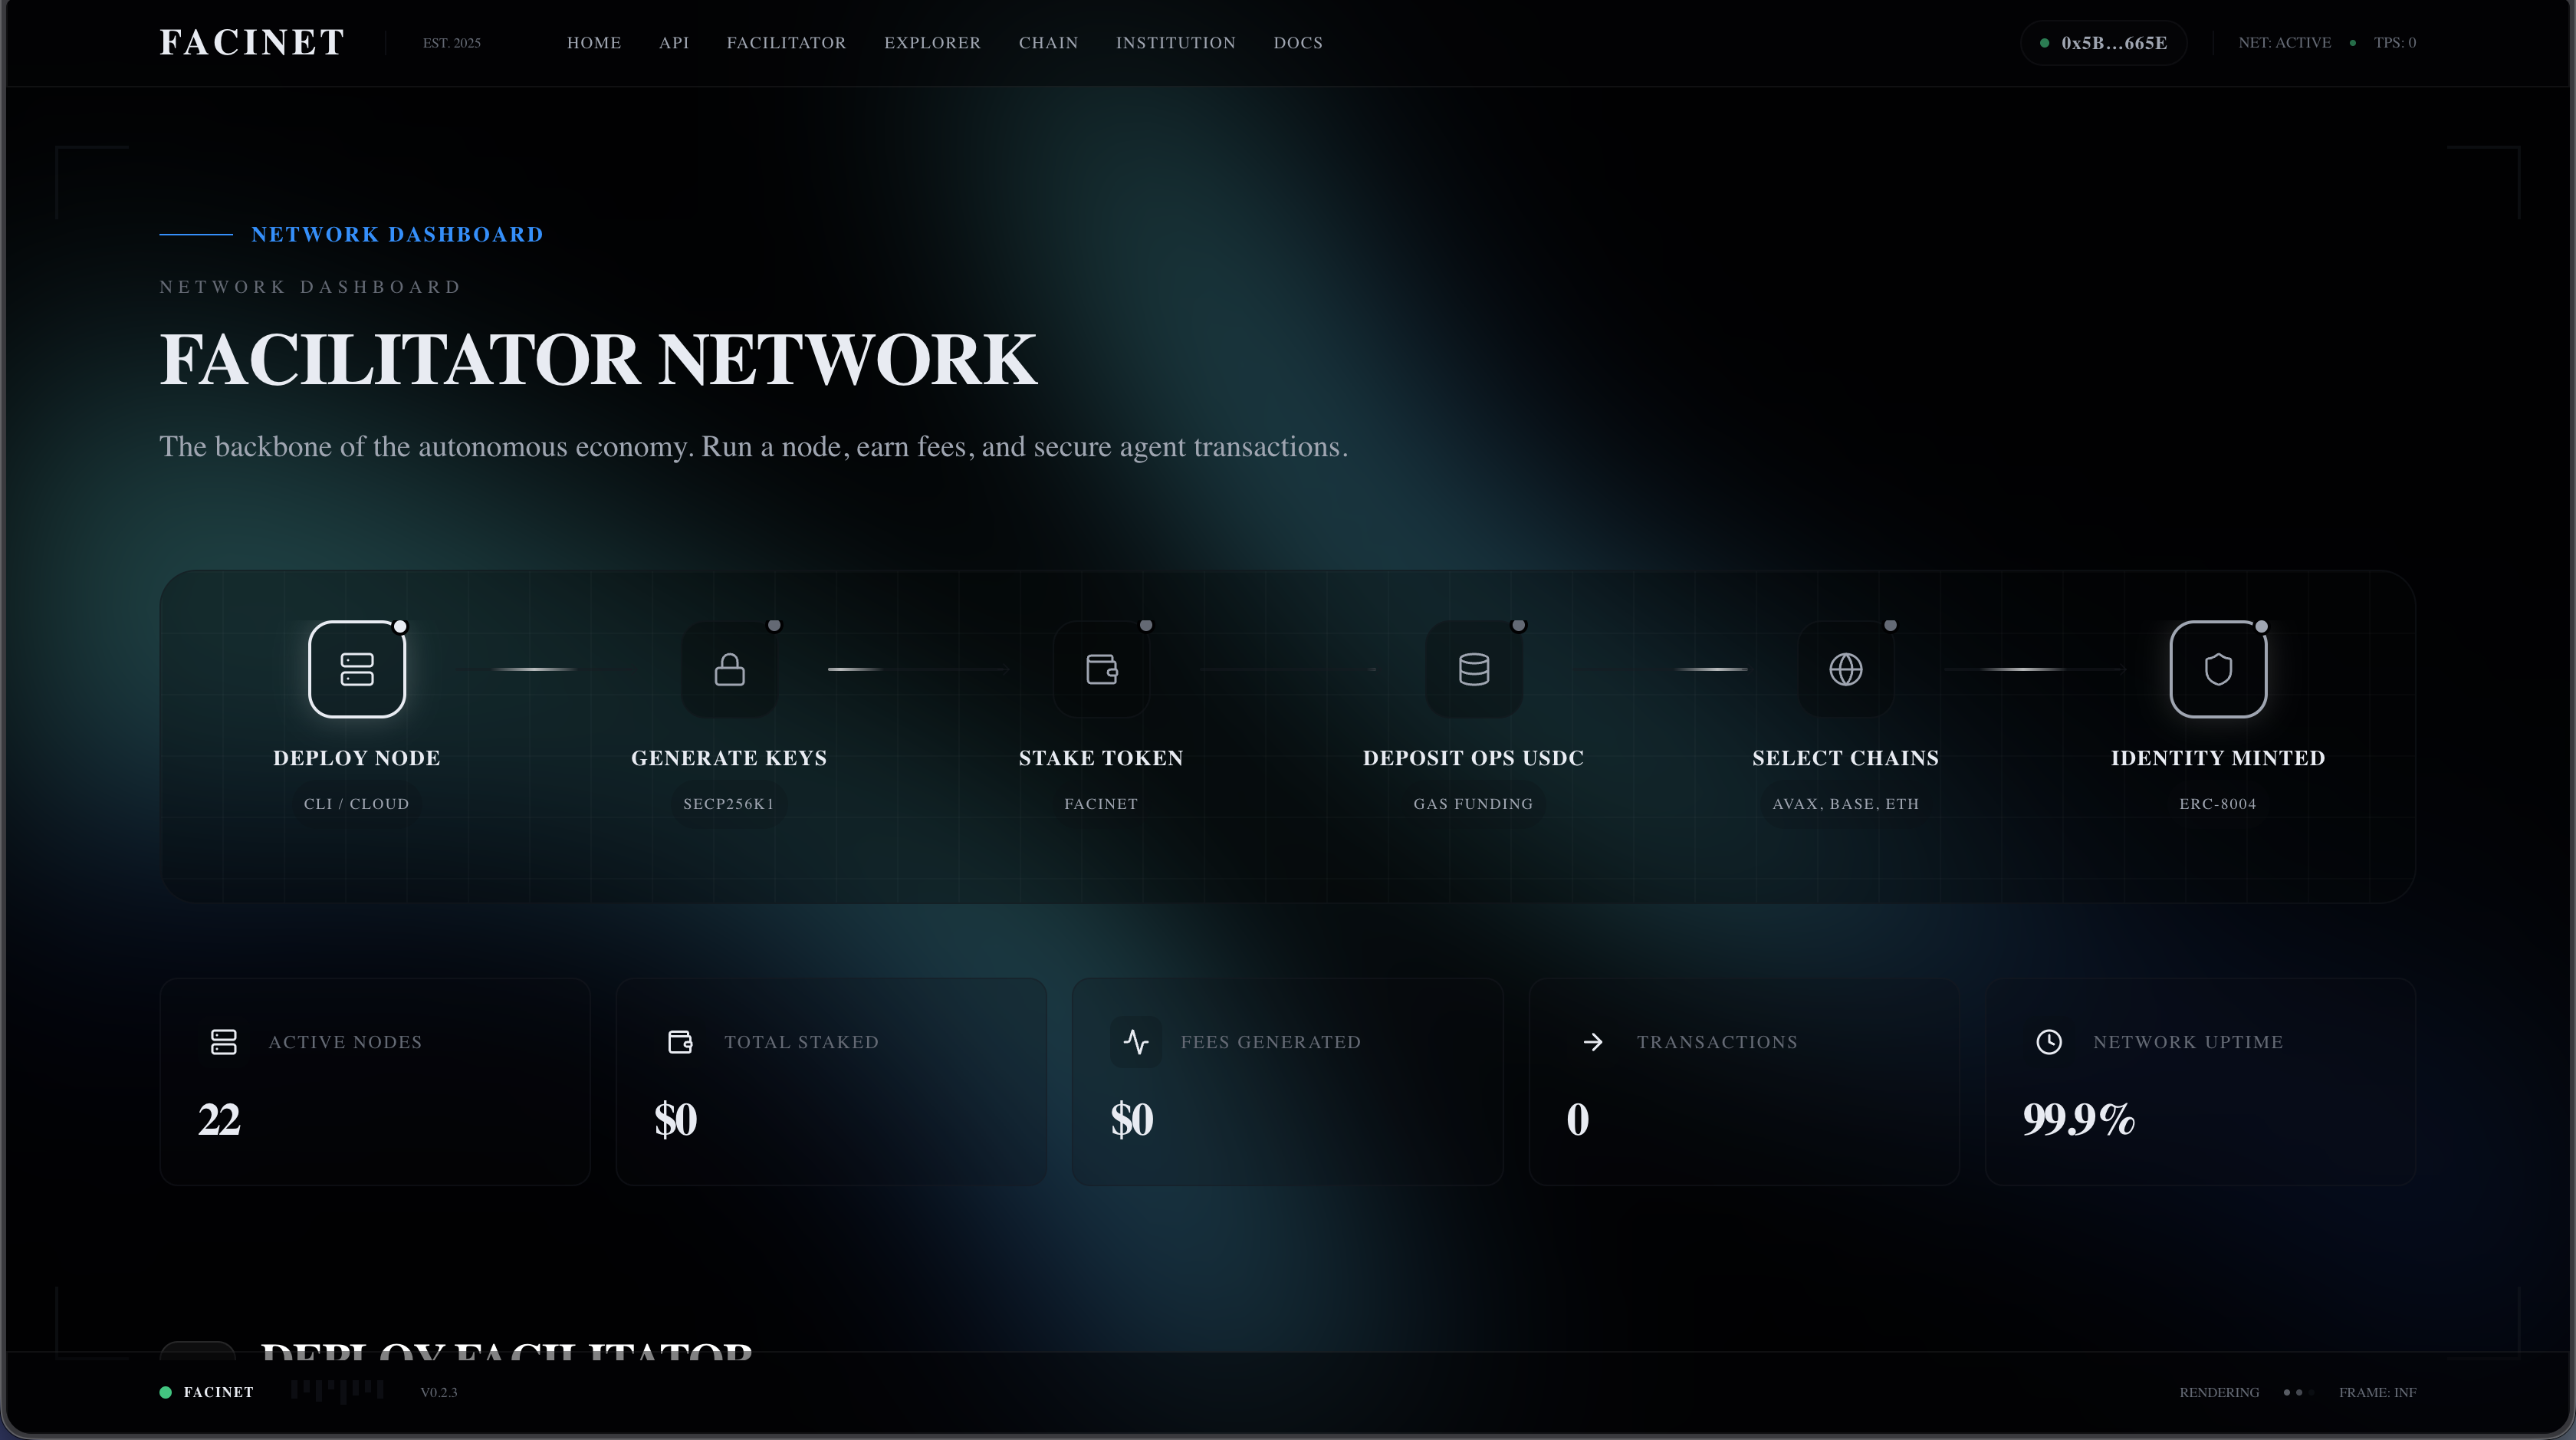Click the Network Uptime clock icon

click(x=2049, y=1042)
